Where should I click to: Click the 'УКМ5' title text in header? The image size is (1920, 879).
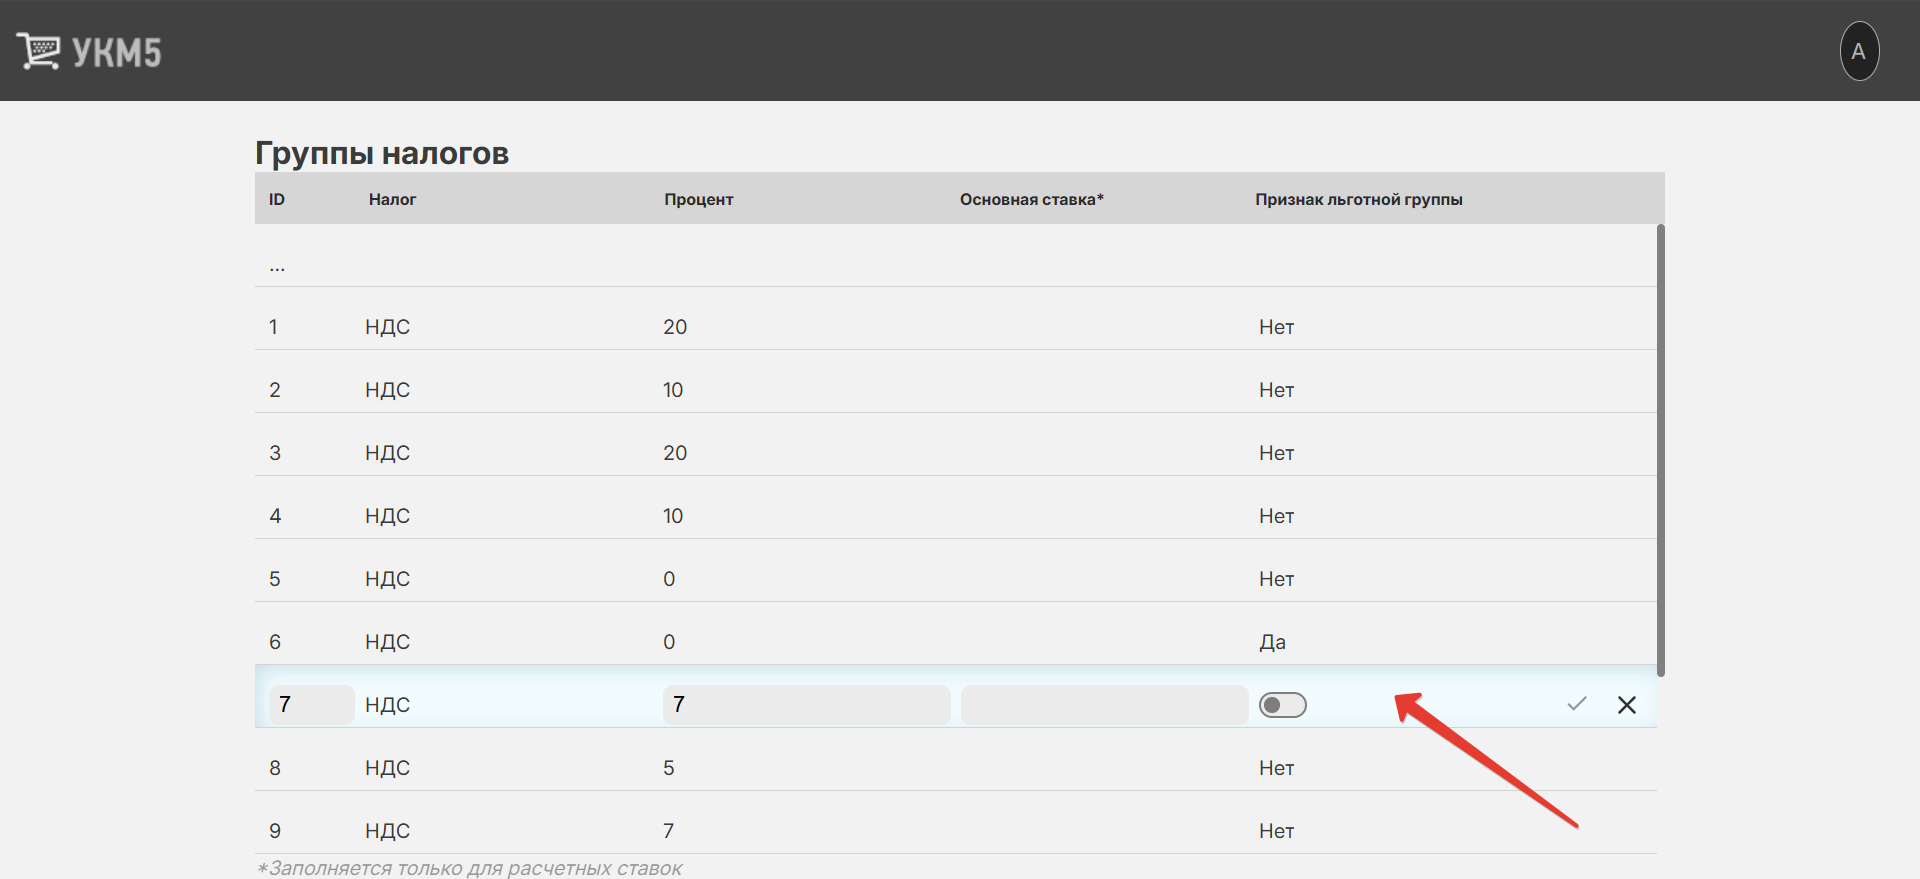click(x=116, y=52)
